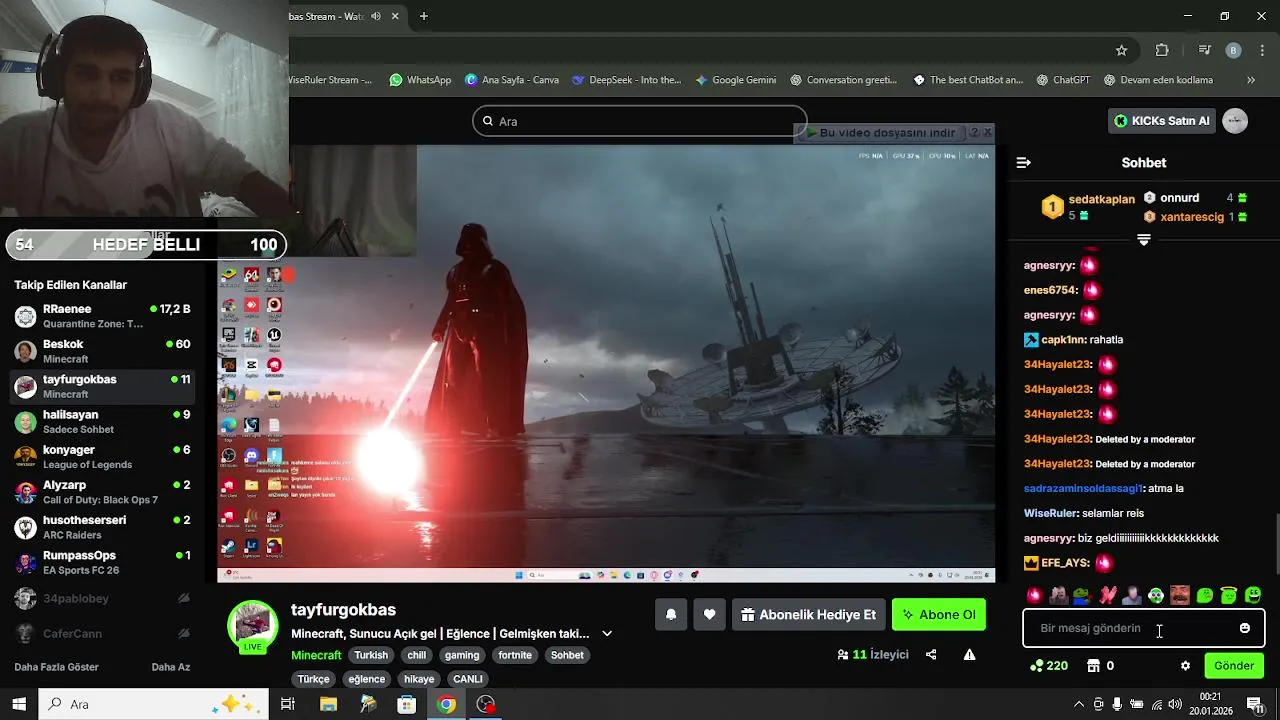
Task: Expand the stream title details chevron
Action: tap(607, 634)
